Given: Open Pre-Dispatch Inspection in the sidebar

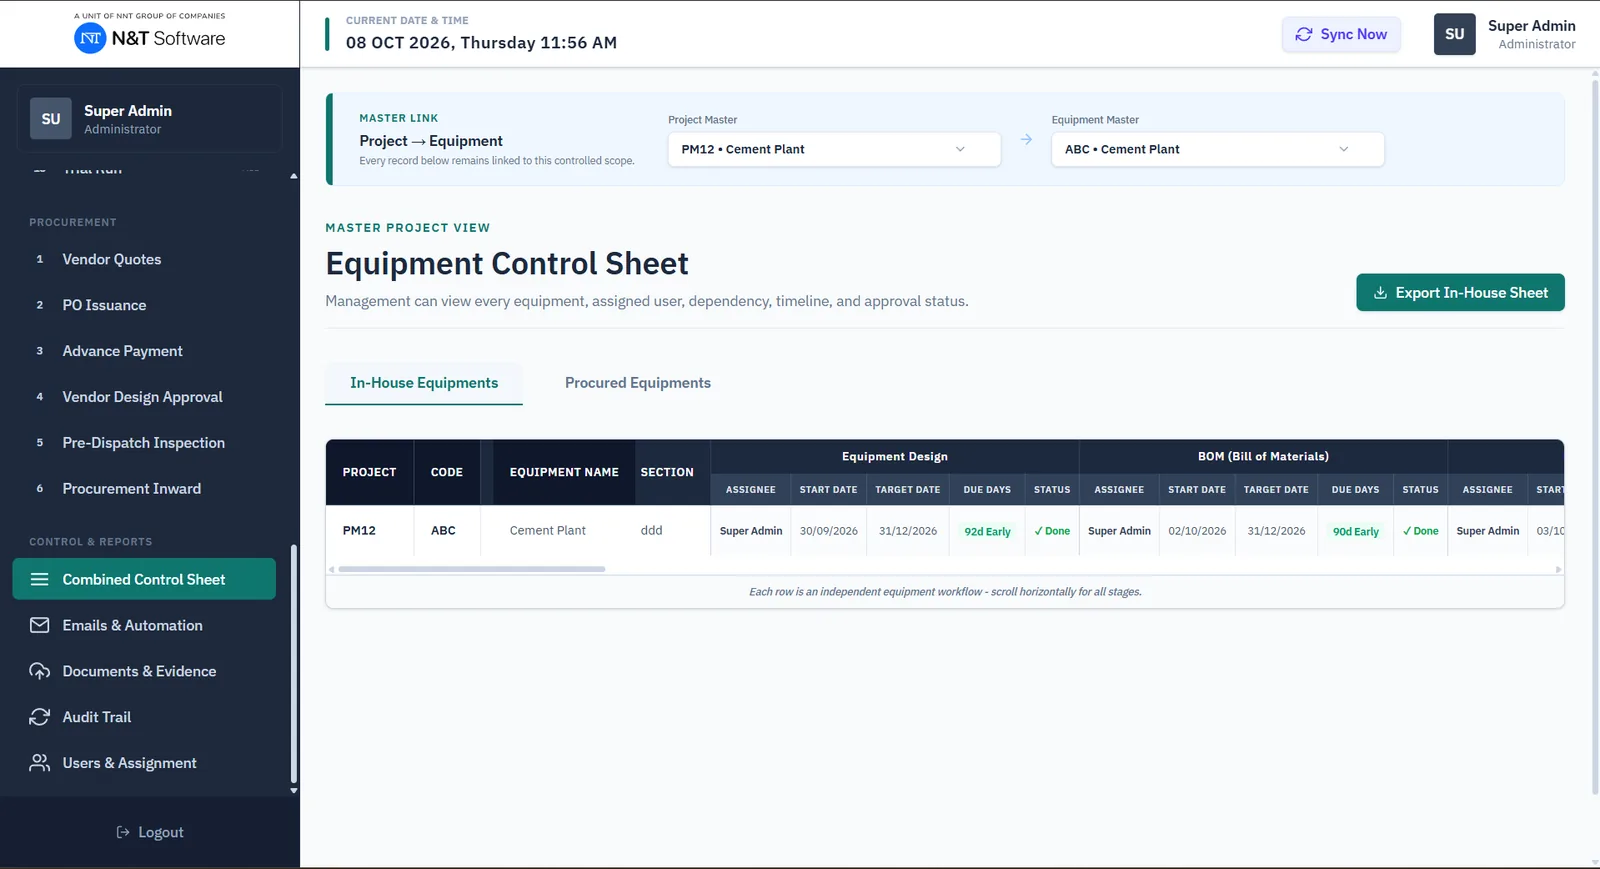Looking at the screenshot, I should click(144, 443).
